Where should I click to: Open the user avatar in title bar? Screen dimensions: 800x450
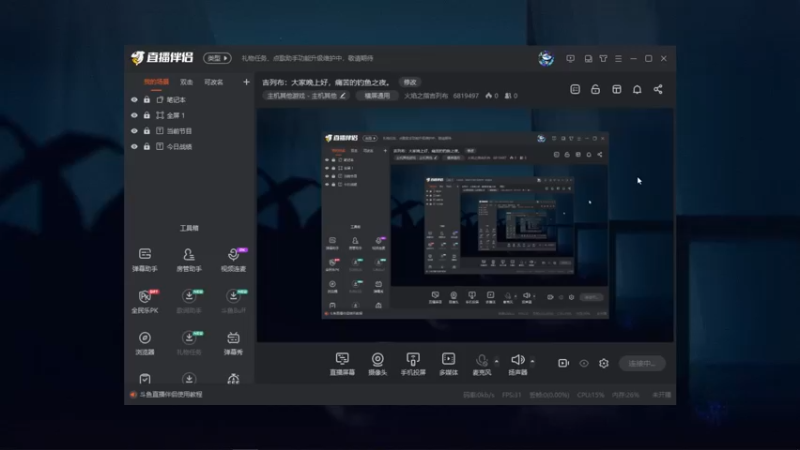[546, 58]
